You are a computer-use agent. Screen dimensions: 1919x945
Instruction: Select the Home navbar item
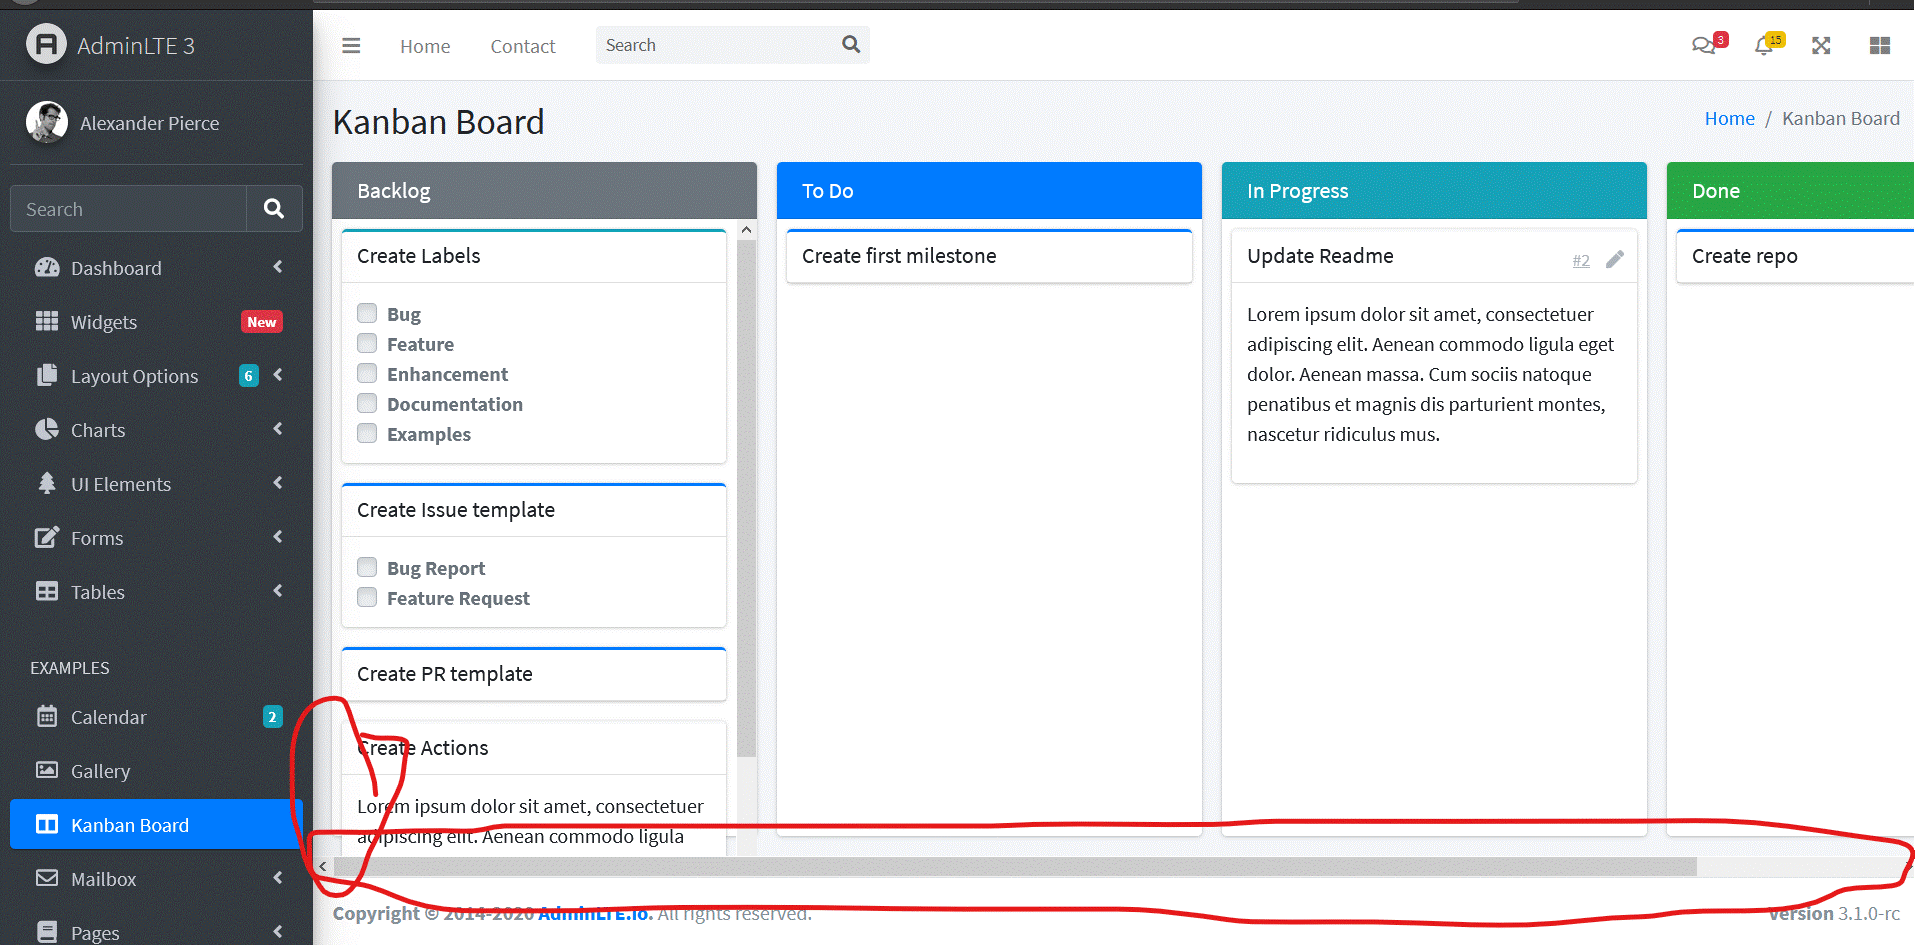(424, 46)
